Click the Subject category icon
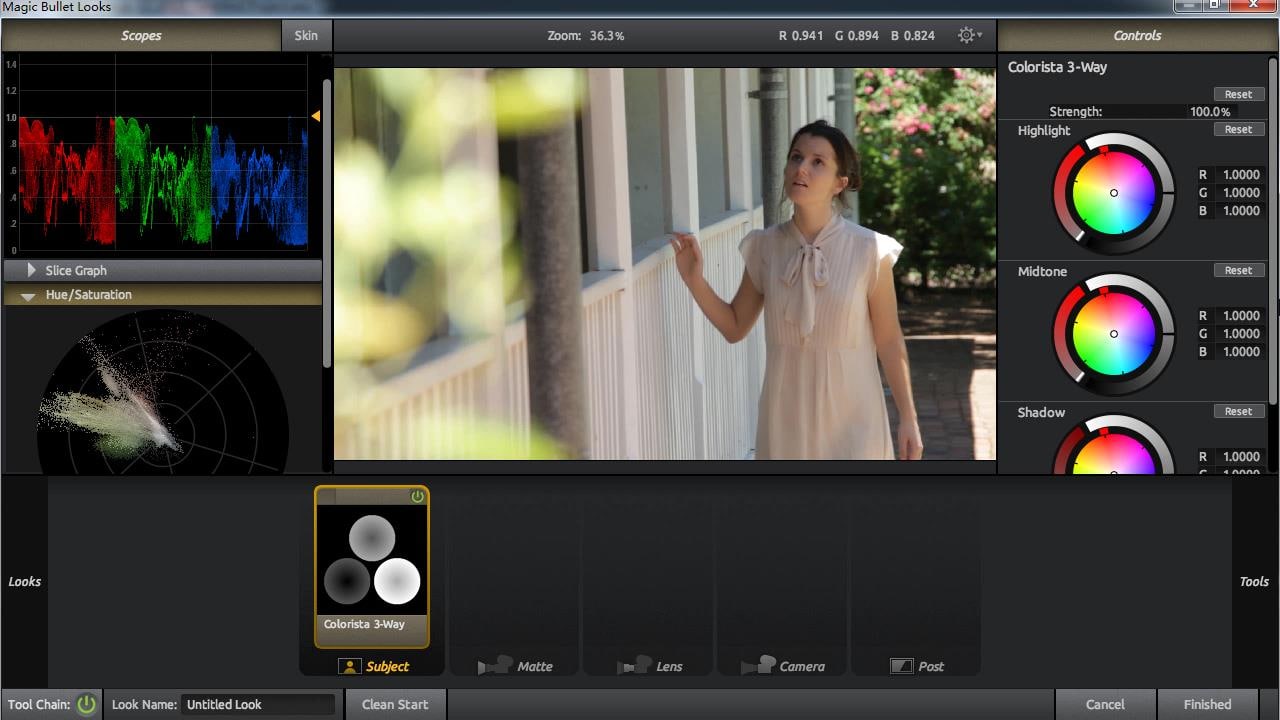 [349, 666]
